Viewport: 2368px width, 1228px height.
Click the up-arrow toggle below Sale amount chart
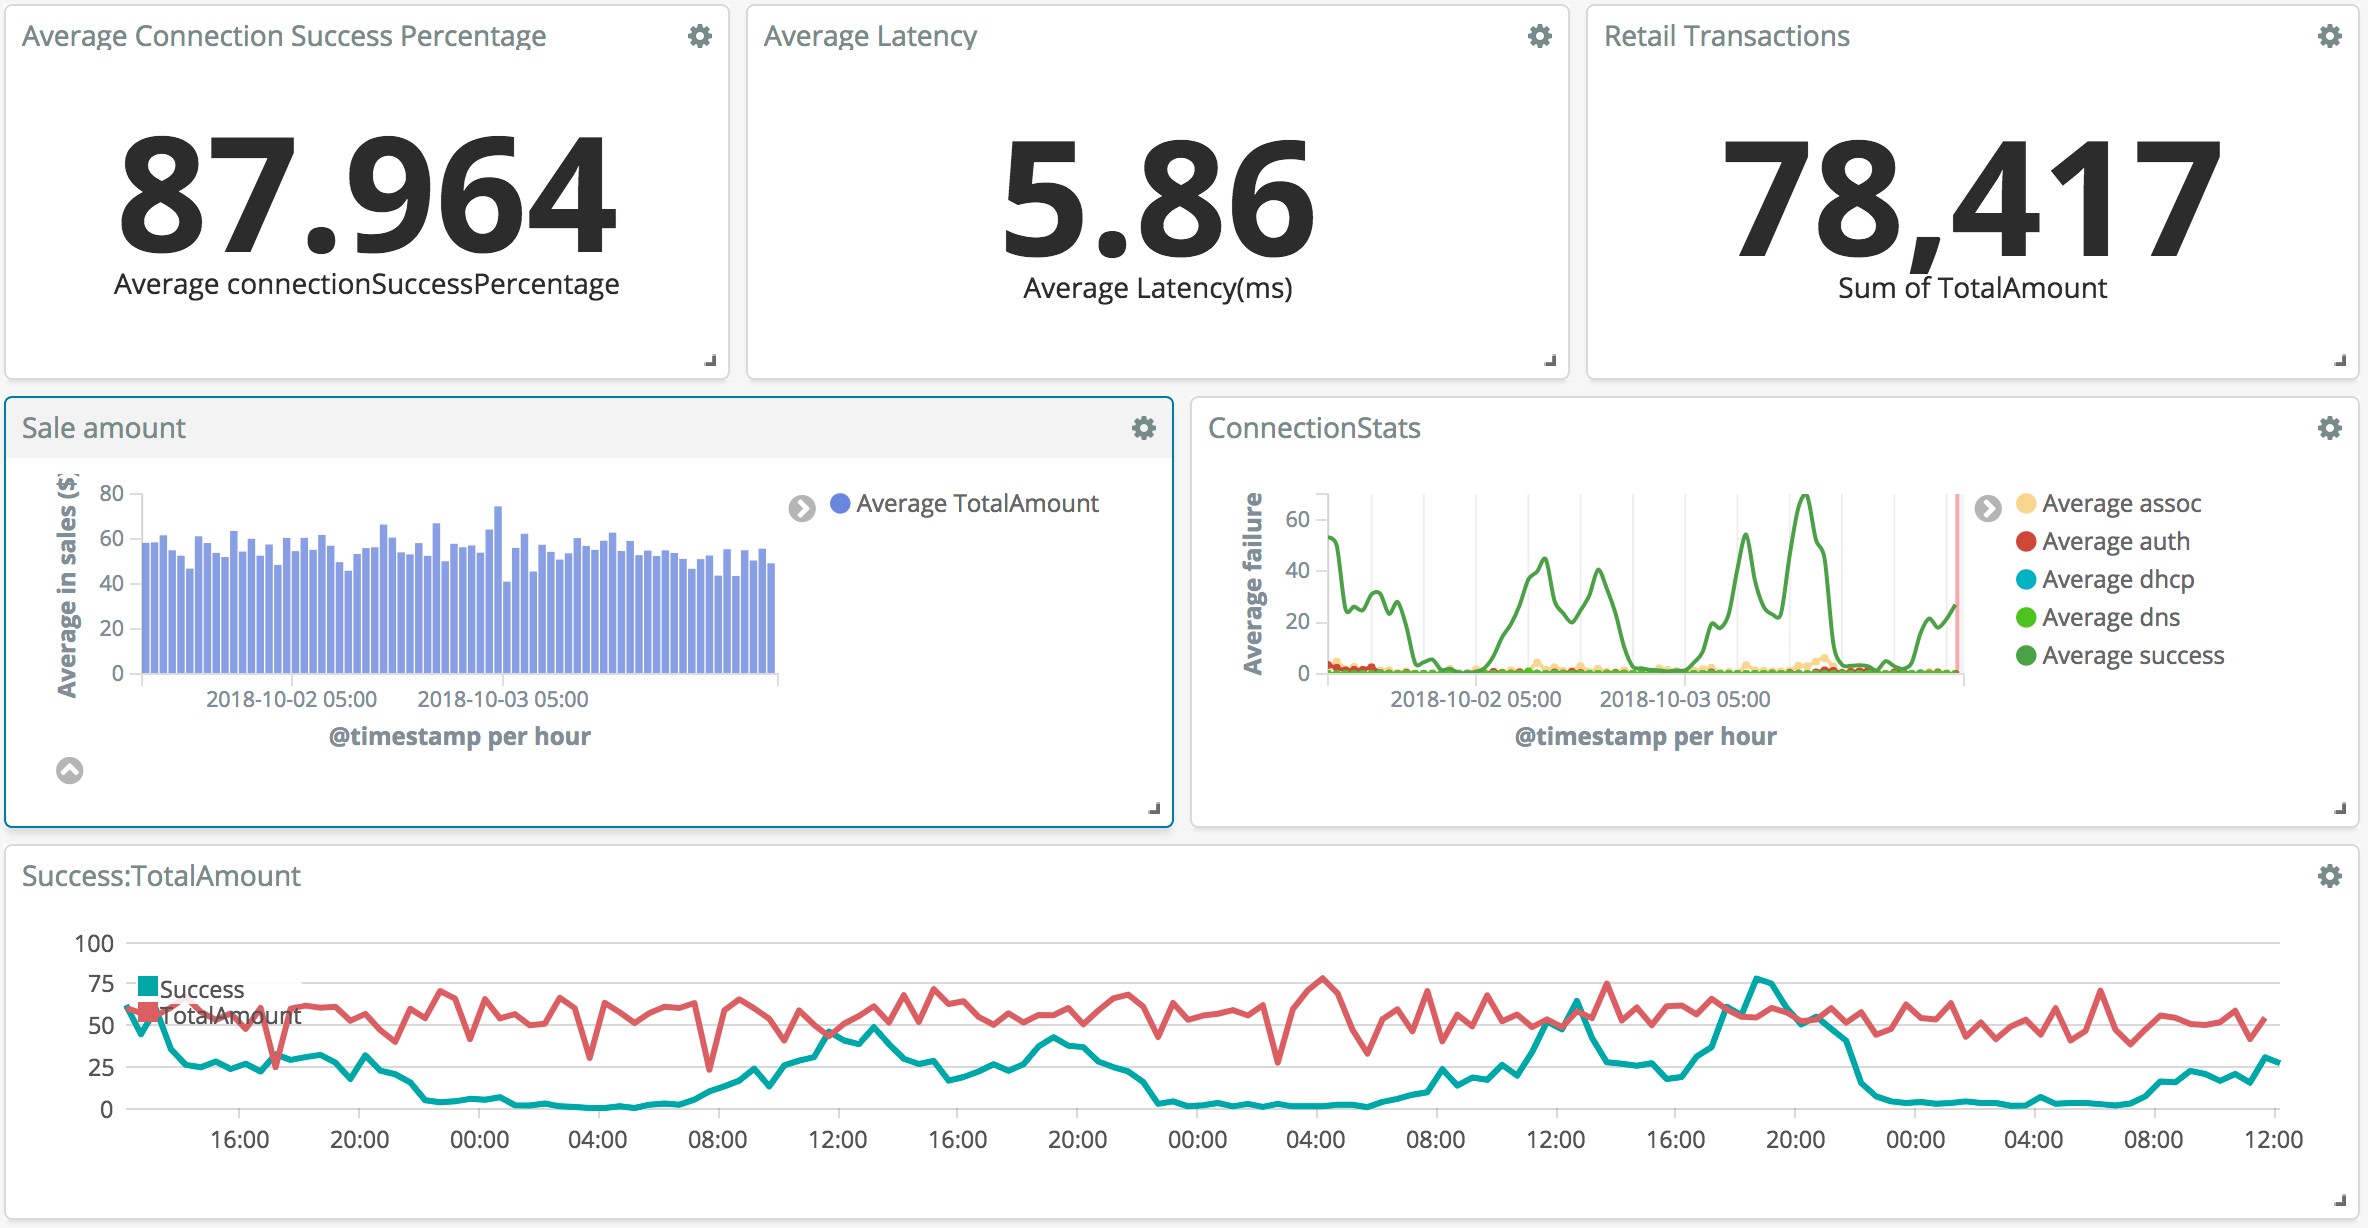[x=70, y=771]
